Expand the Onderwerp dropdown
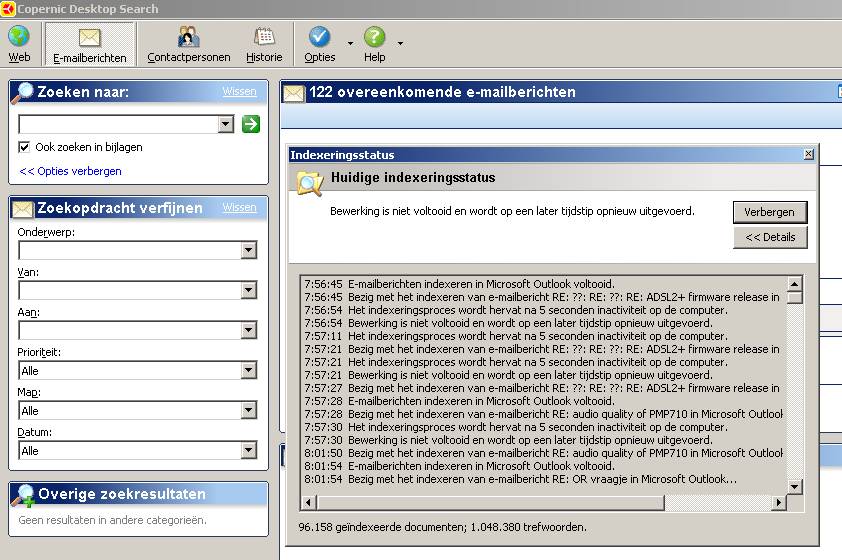842x560 pixels. [x=249, y=250]
